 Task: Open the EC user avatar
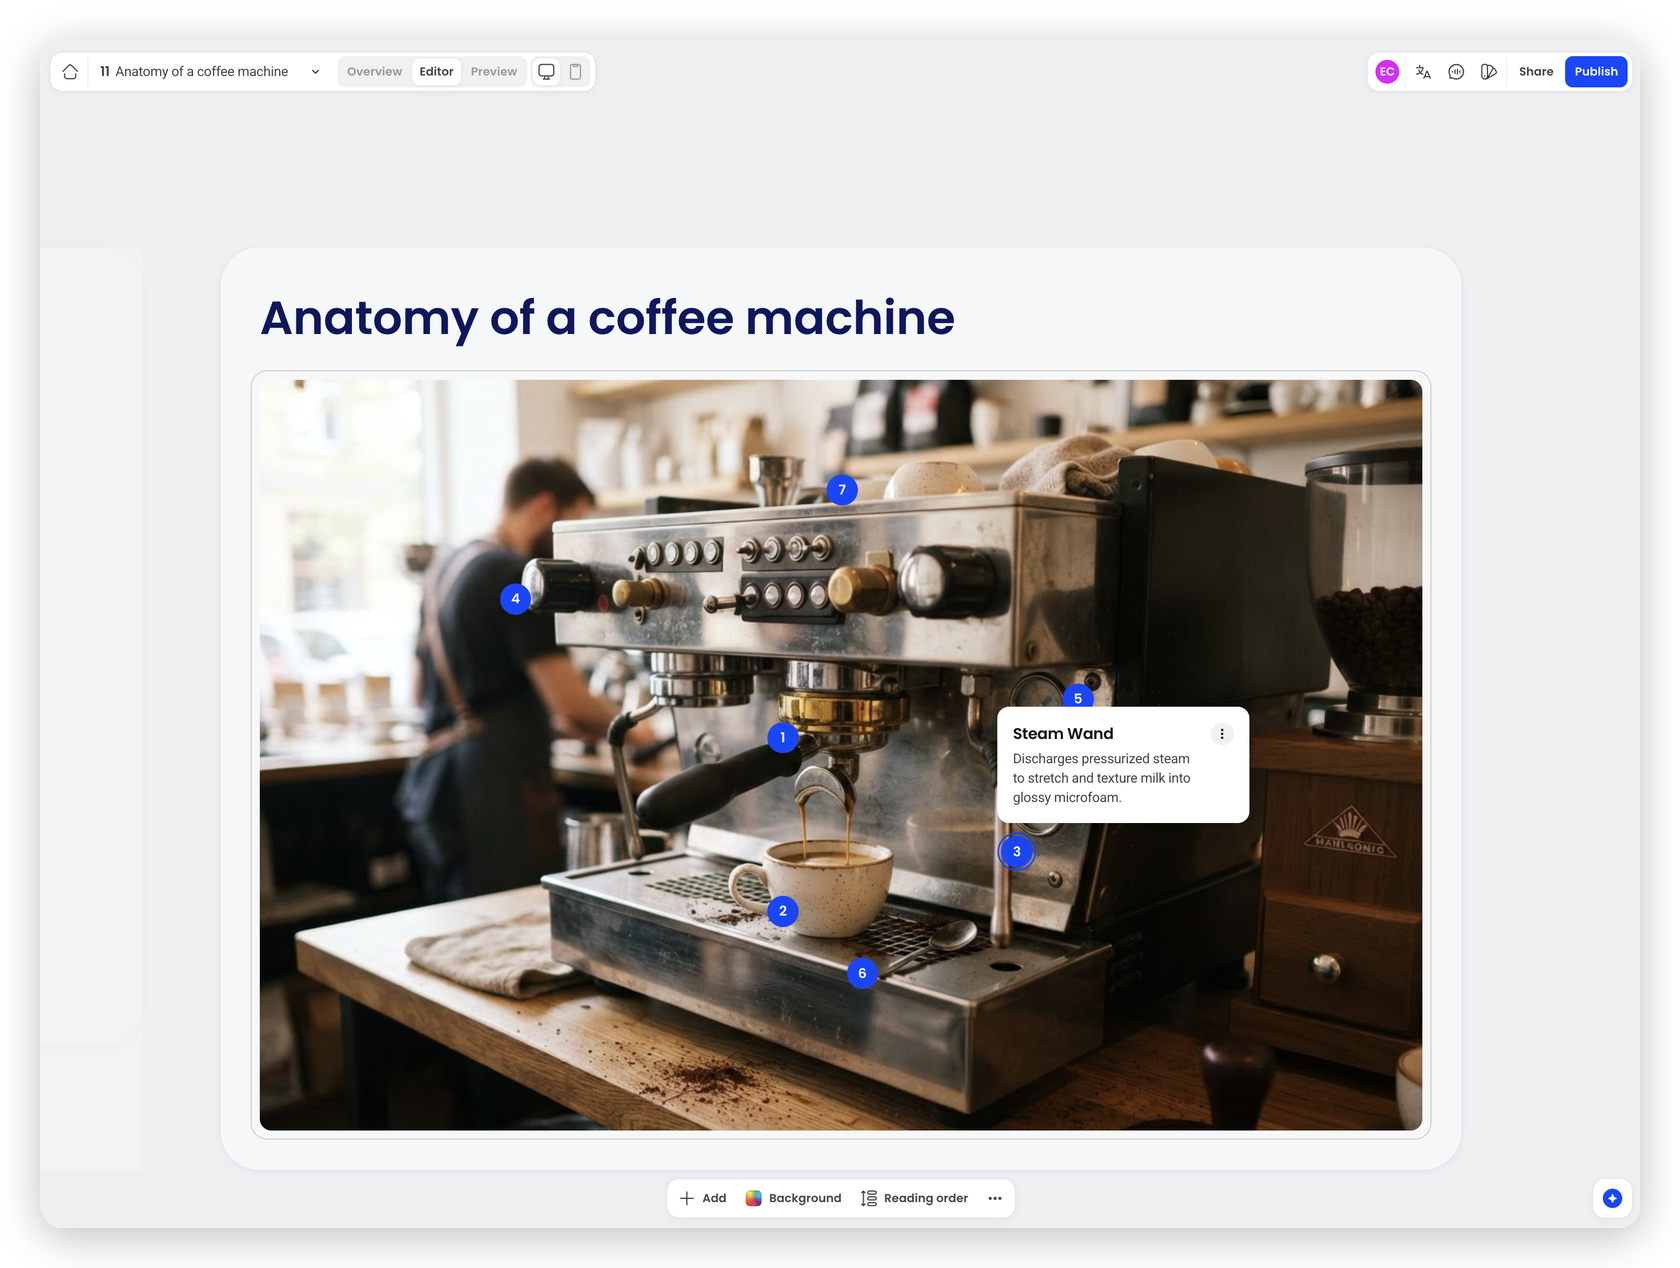pyautogui.click(x=1387, y=72)
